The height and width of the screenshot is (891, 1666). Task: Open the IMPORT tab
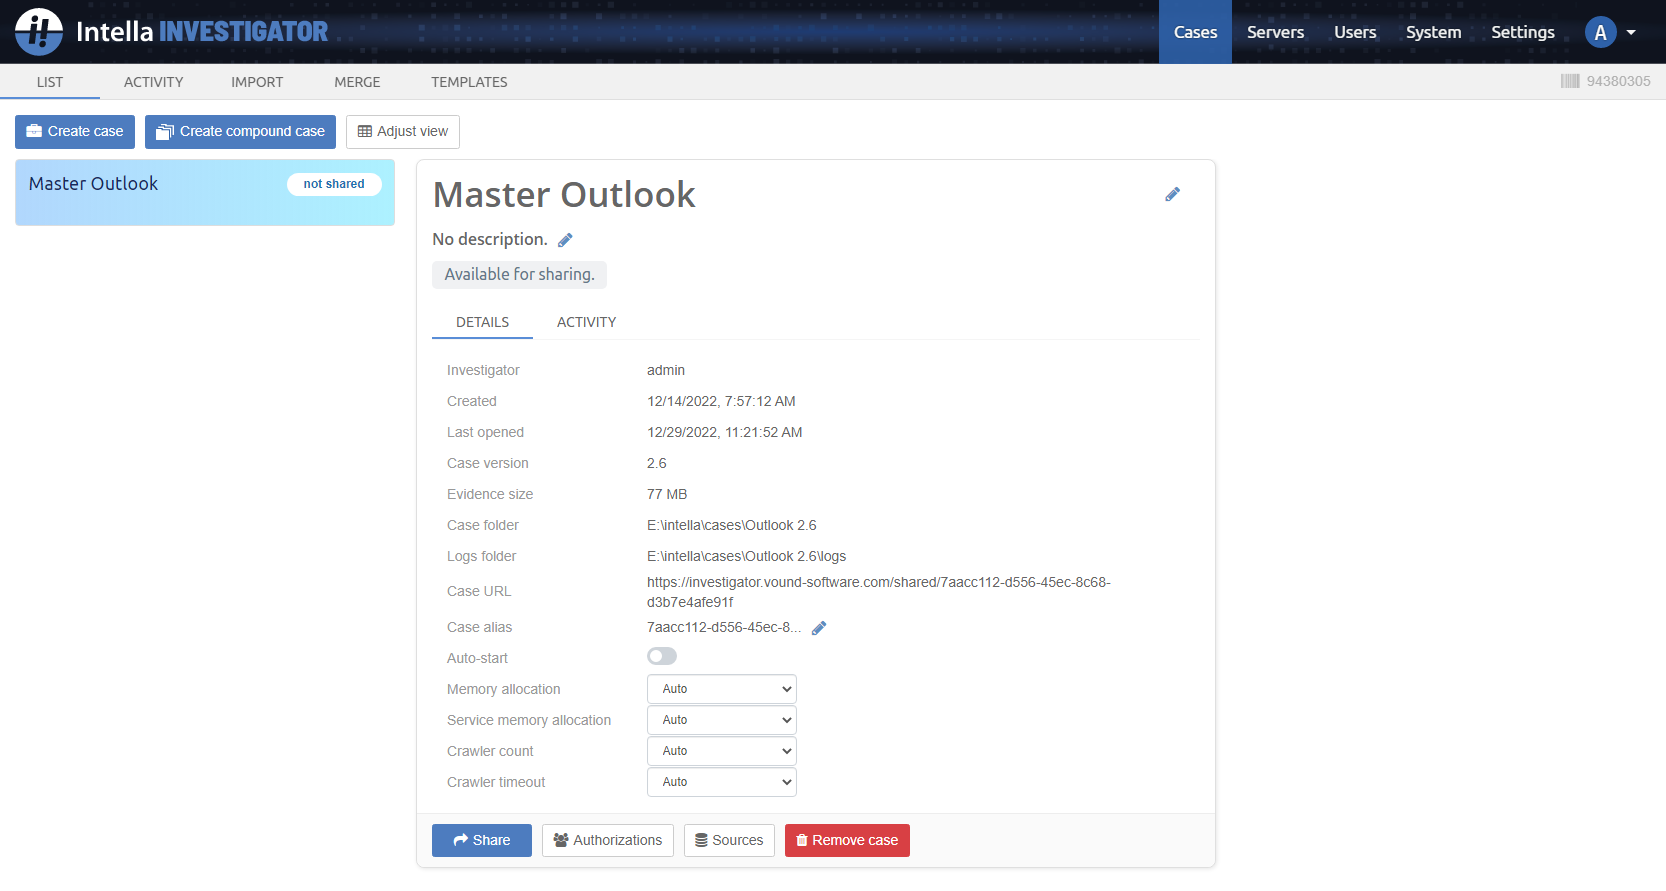pyautogui.click(x=257, y=82)
